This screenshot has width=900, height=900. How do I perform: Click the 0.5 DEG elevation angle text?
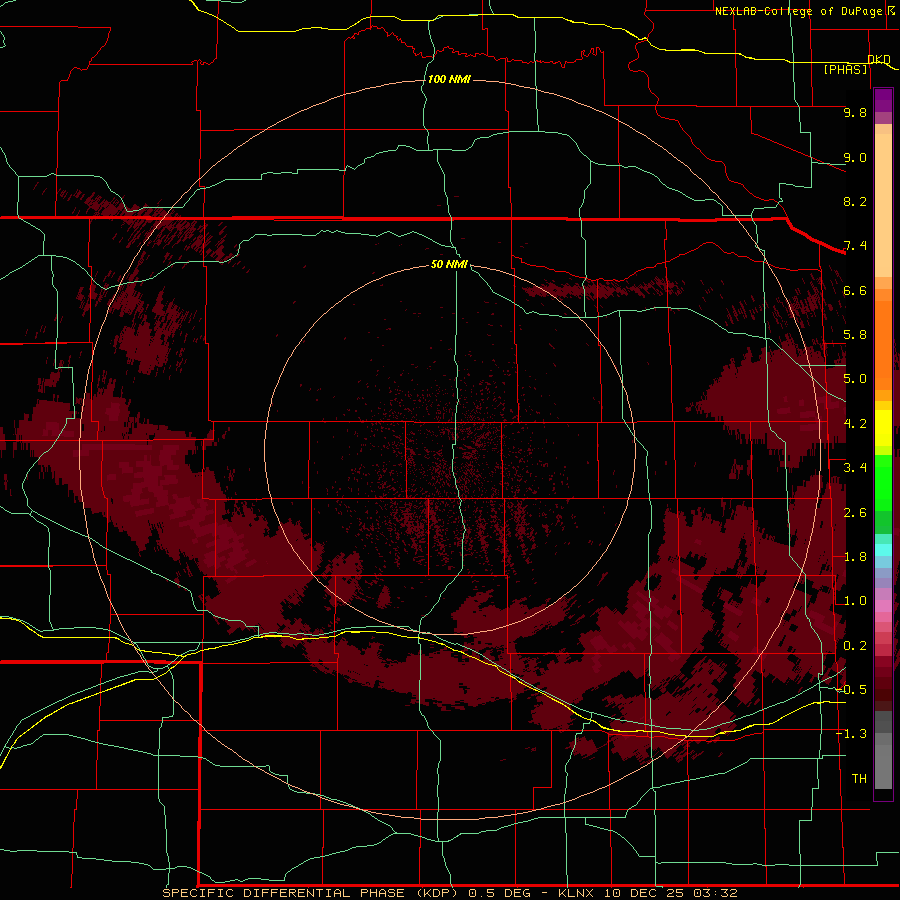(498, 893)
